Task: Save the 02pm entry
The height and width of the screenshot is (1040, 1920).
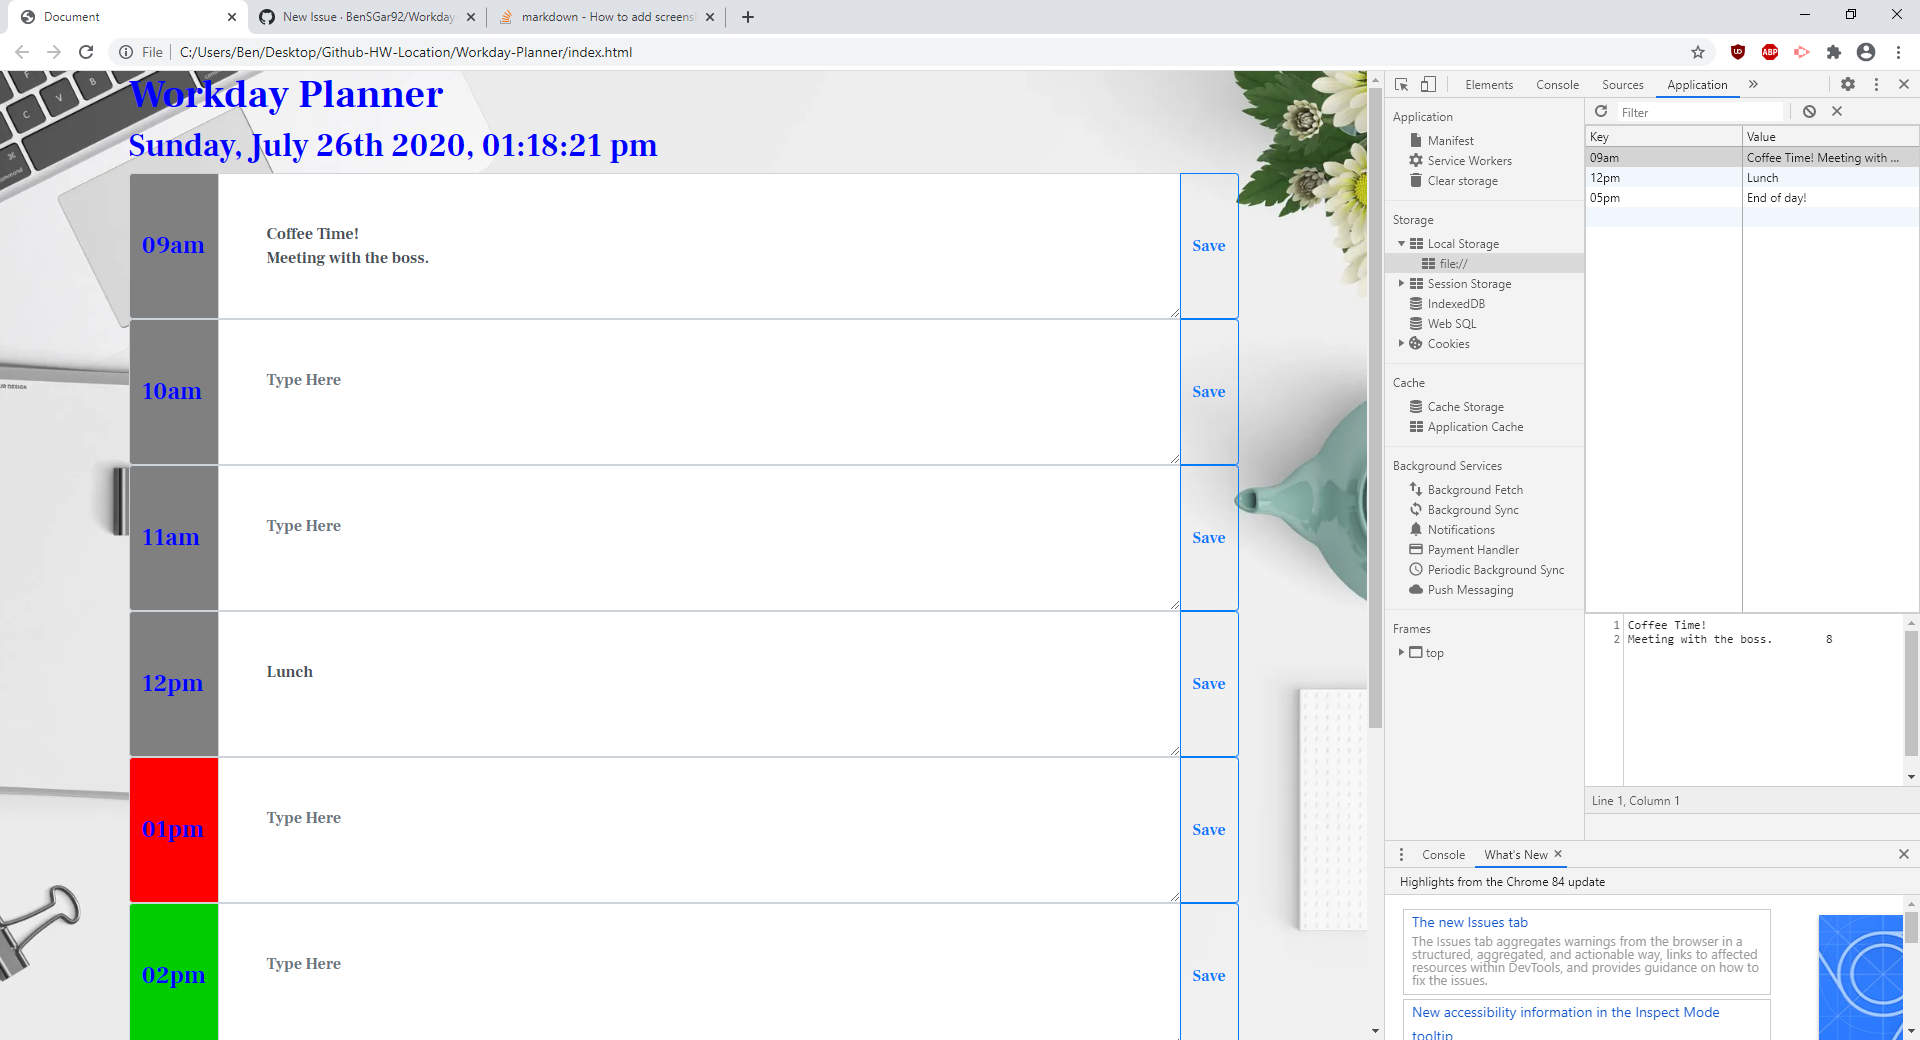Action: coord(1209,972)
